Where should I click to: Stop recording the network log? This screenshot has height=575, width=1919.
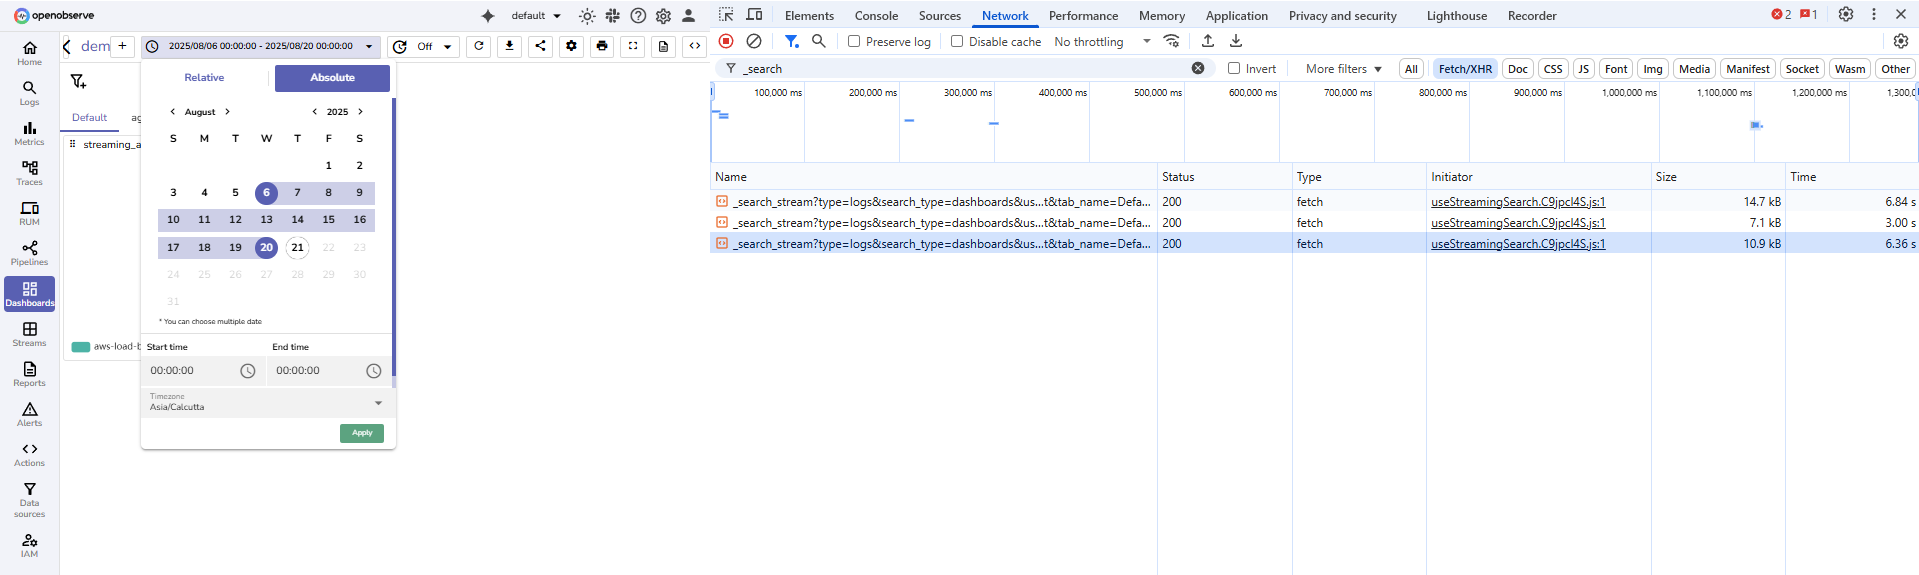[727, 41]
